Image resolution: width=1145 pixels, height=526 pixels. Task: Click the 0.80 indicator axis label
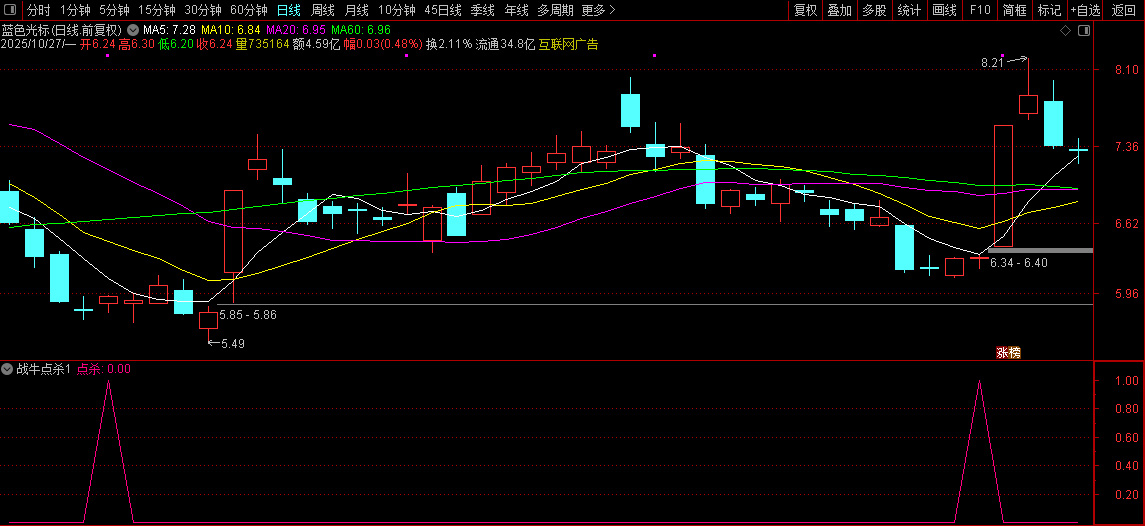1127,409
